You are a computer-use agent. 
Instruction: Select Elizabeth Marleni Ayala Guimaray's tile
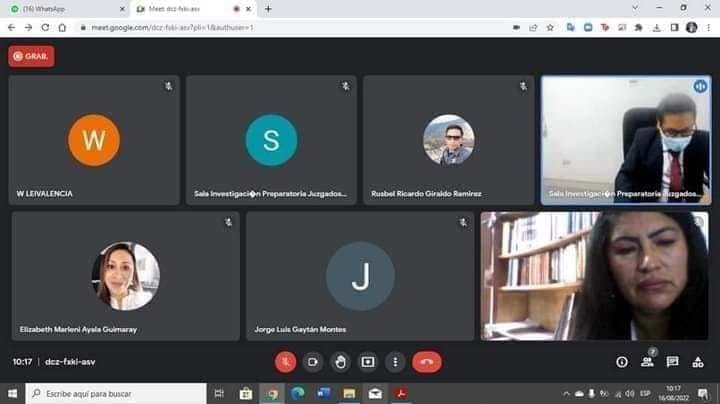pyautogui.click(x=126, y=276)
